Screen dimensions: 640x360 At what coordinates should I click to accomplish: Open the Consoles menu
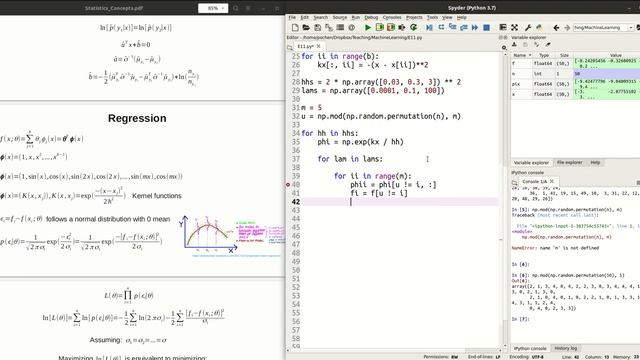click(392, 18)
